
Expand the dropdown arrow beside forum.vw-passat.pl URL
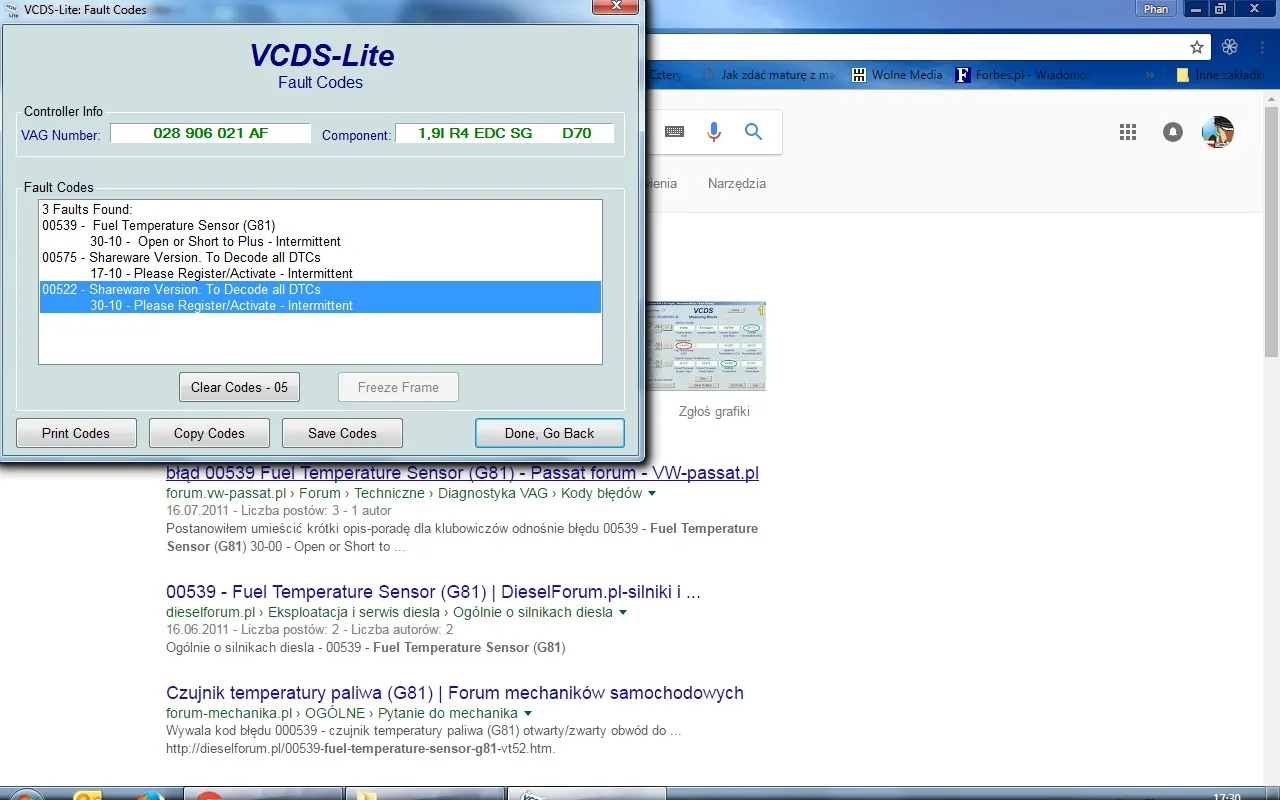click(652, 494)
